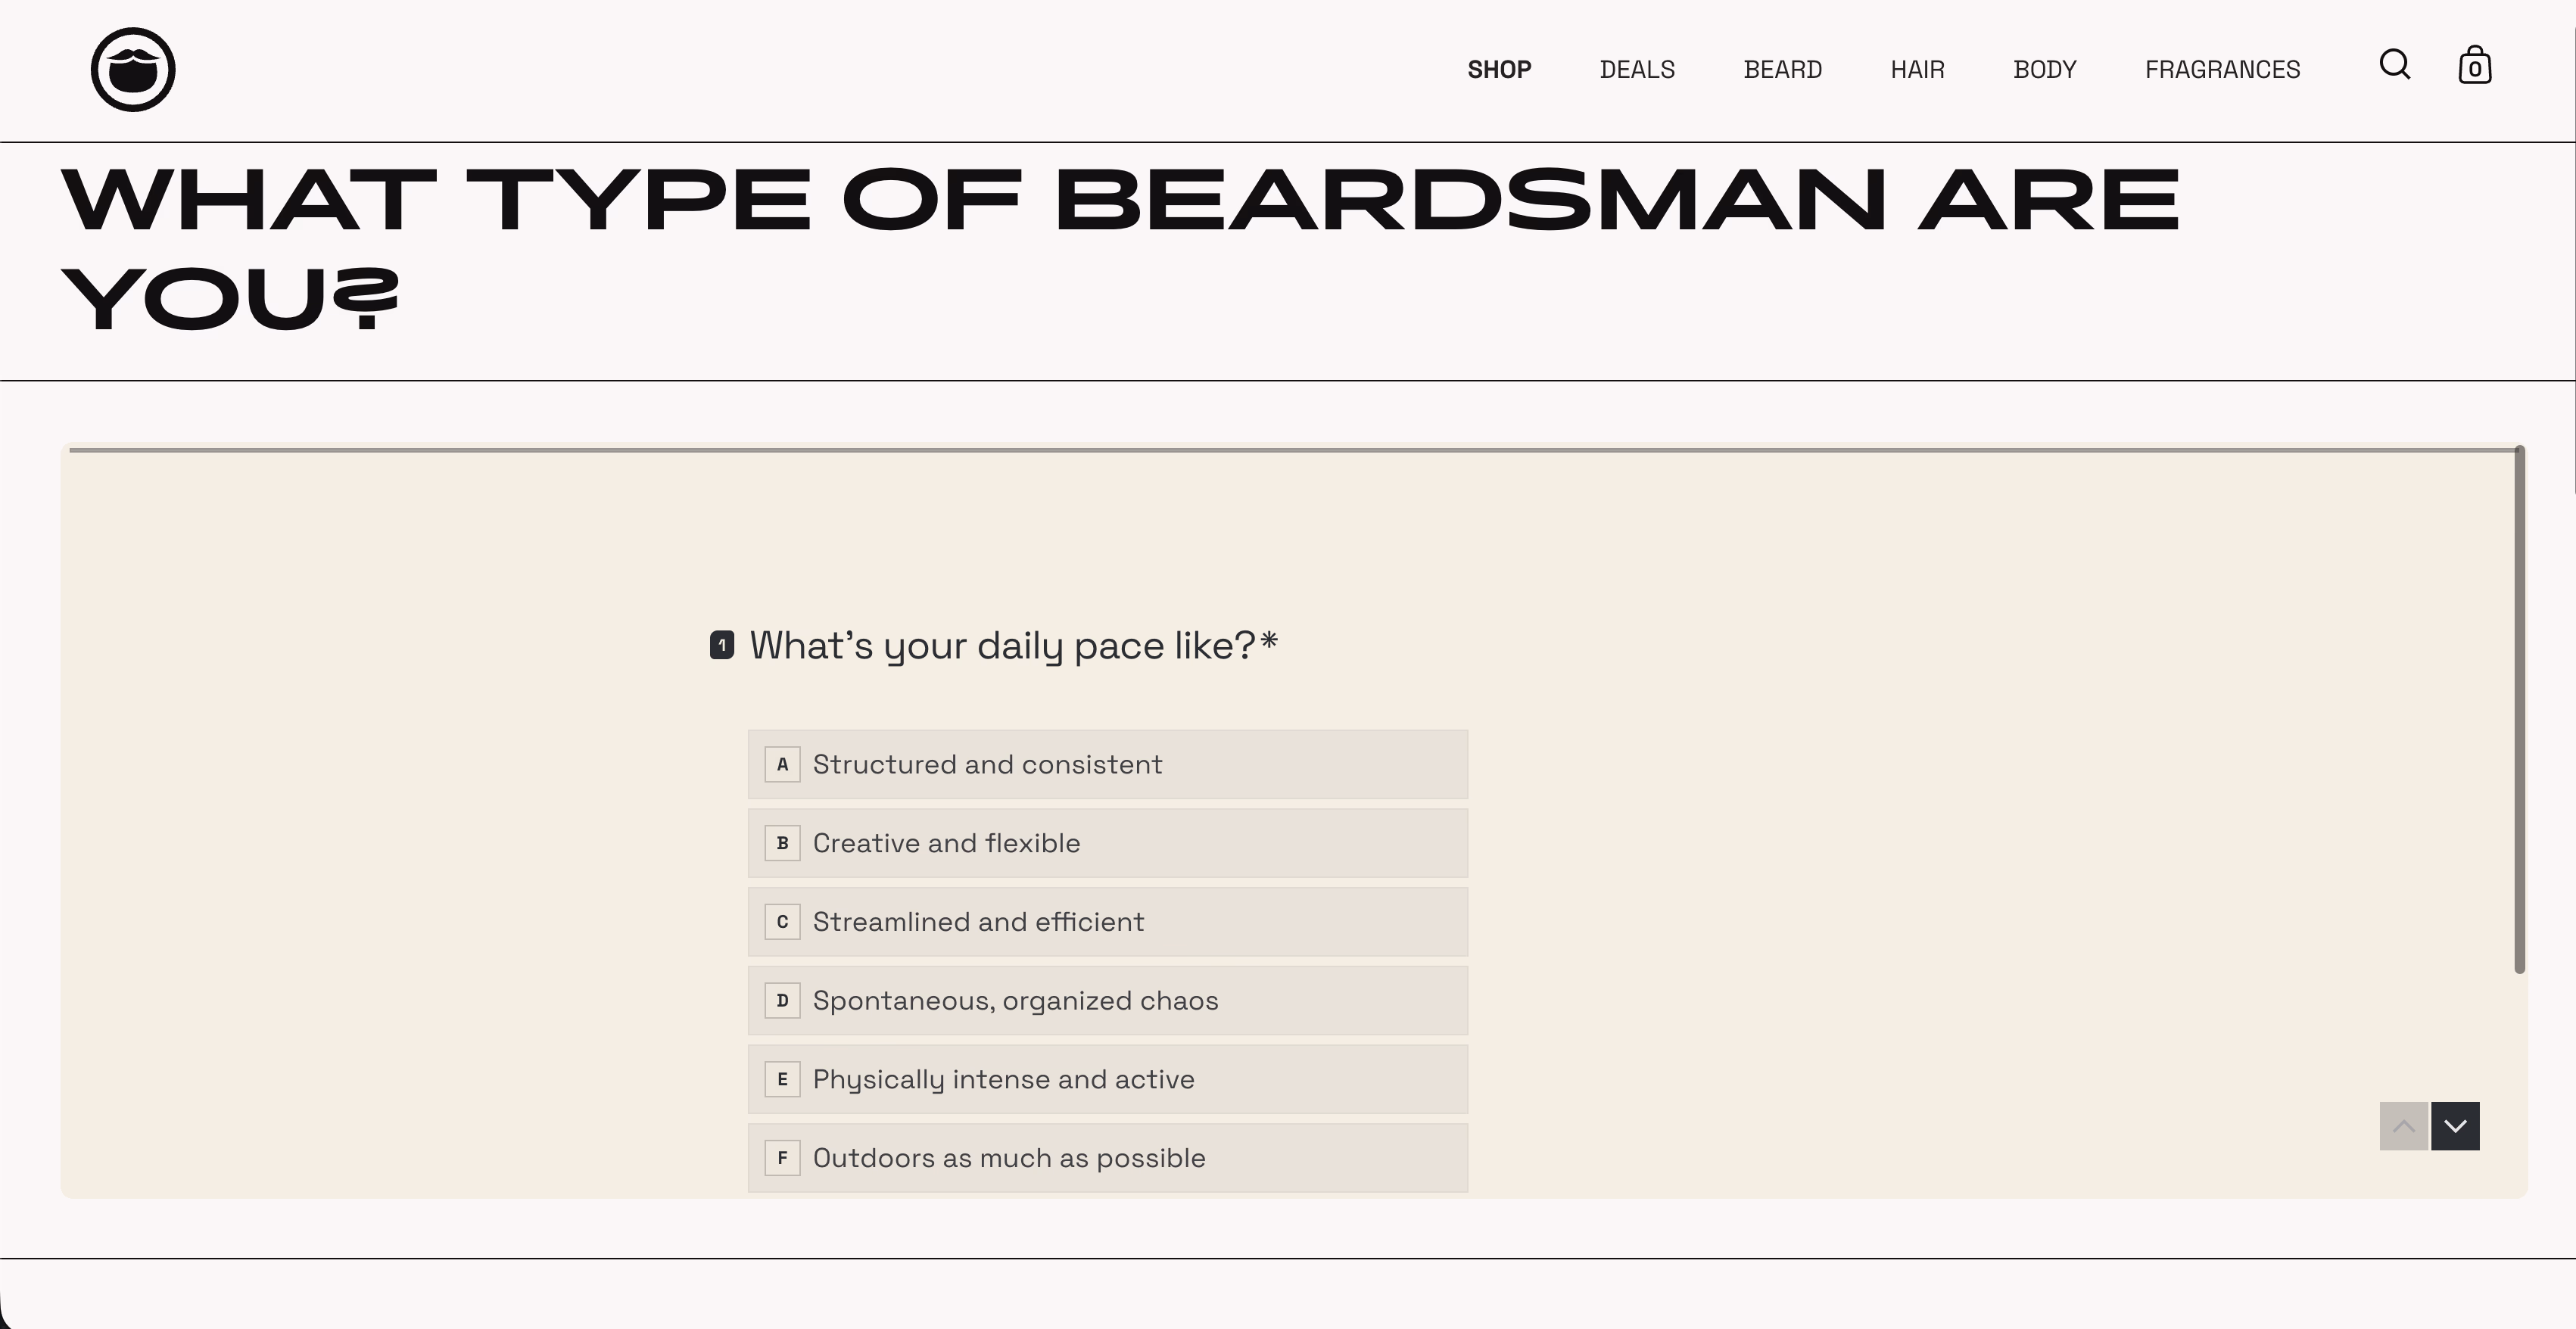2576x1329 pixels.
Task: Pick option D Spontaneous, organized chaos
Action: [x=1107, y=1000]
